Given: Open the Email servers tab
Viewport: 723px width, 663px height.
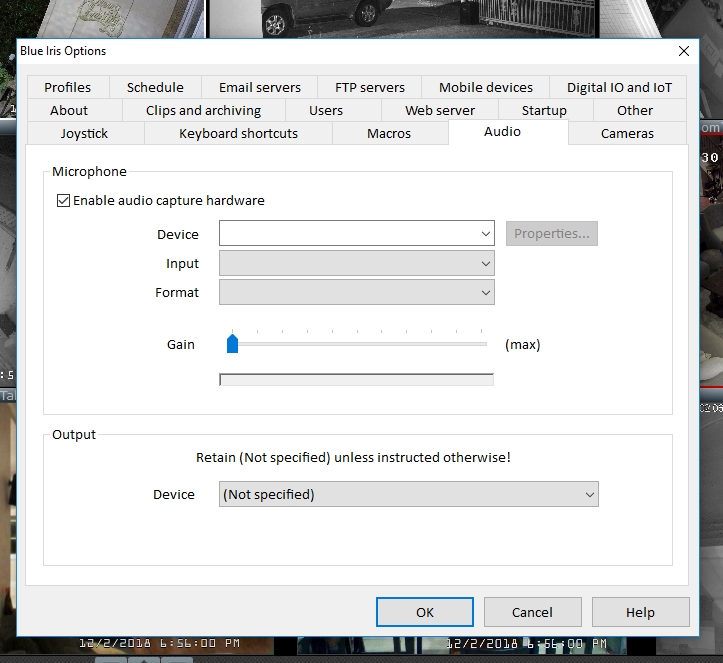Looking at the screenshot, I should pos(260,87).
